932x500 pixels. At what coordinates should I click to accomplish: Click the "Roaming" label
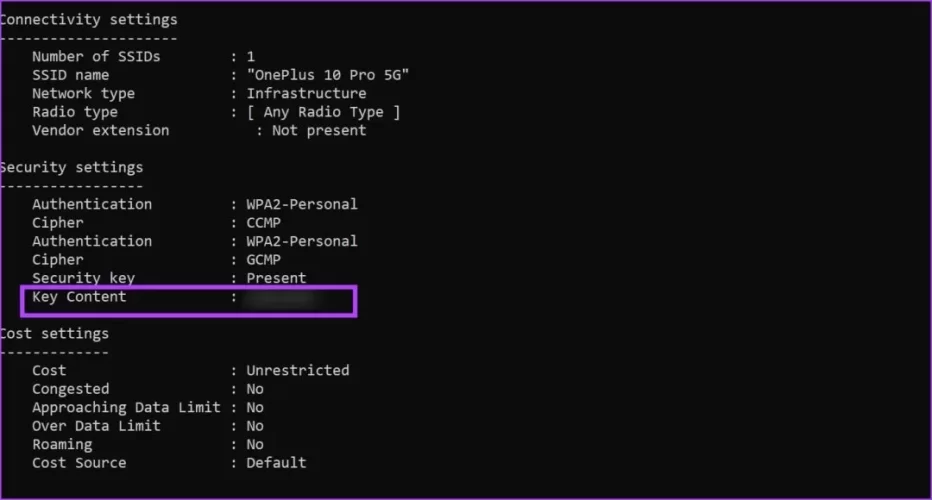tap(62, 444)
